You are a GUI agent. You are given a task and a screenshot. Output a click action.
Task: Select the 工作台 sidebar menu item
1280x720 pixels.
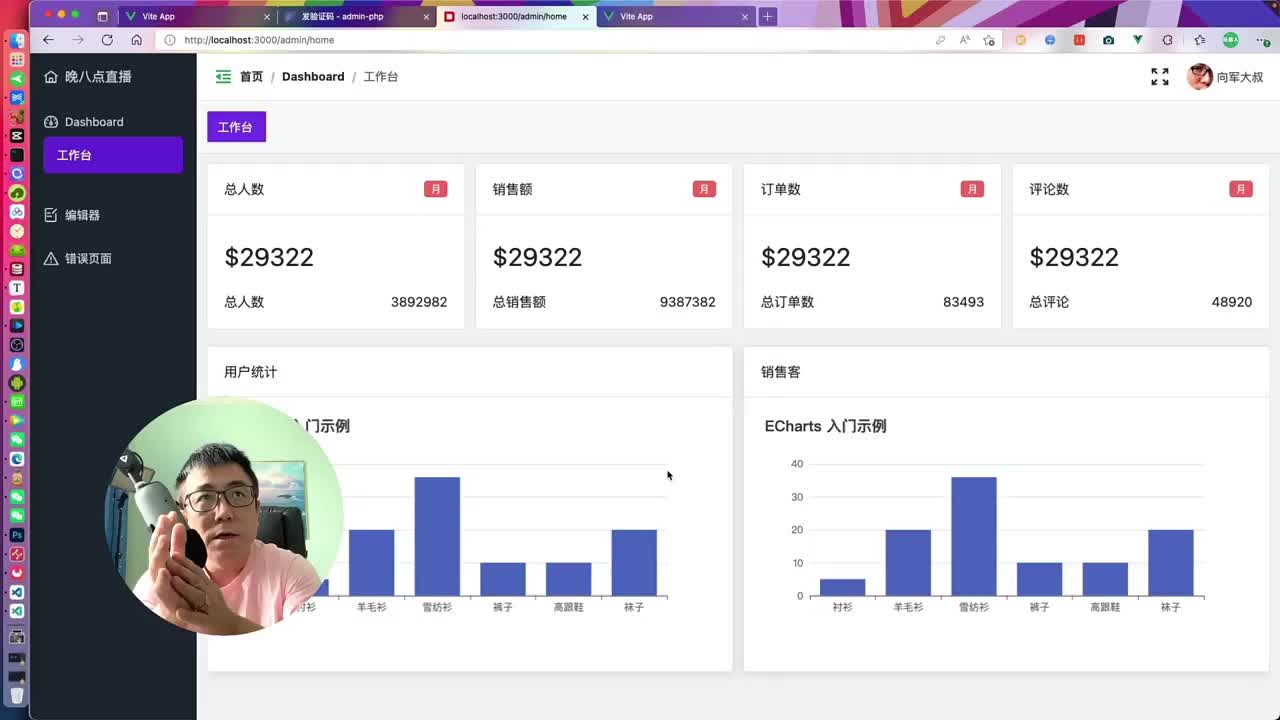(113, 155)
